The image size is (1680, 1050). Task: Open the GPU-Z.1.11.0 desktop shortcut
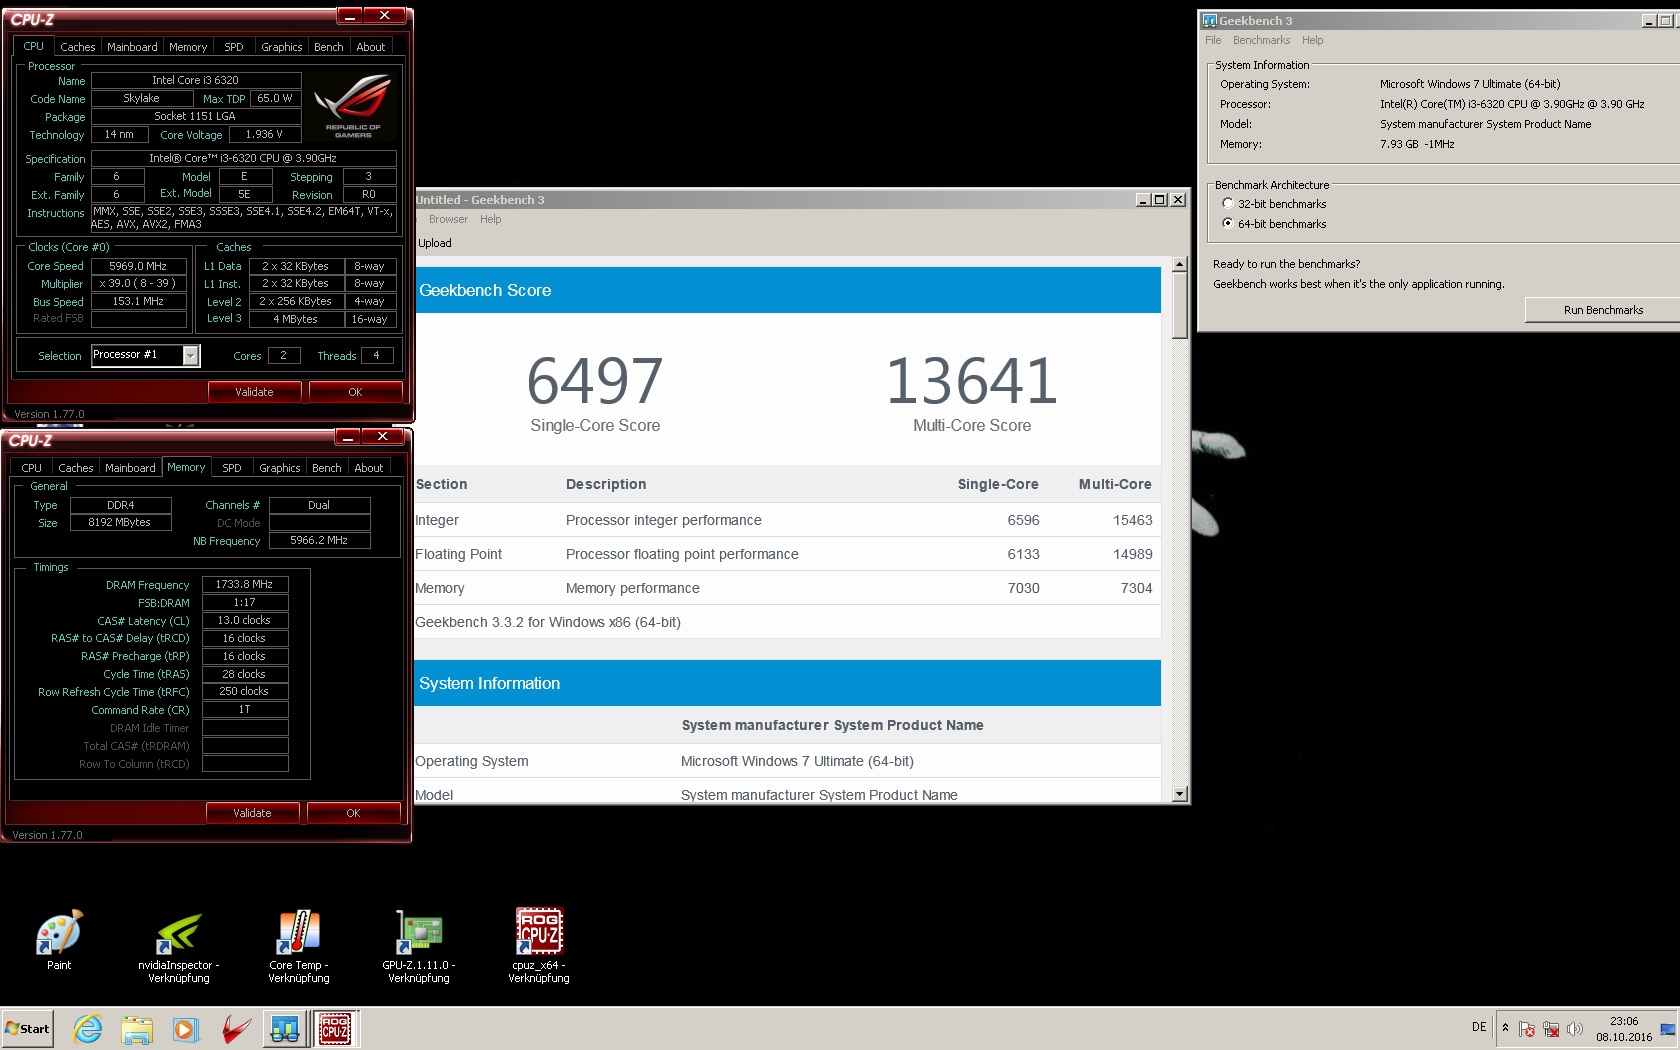point(419,947)
